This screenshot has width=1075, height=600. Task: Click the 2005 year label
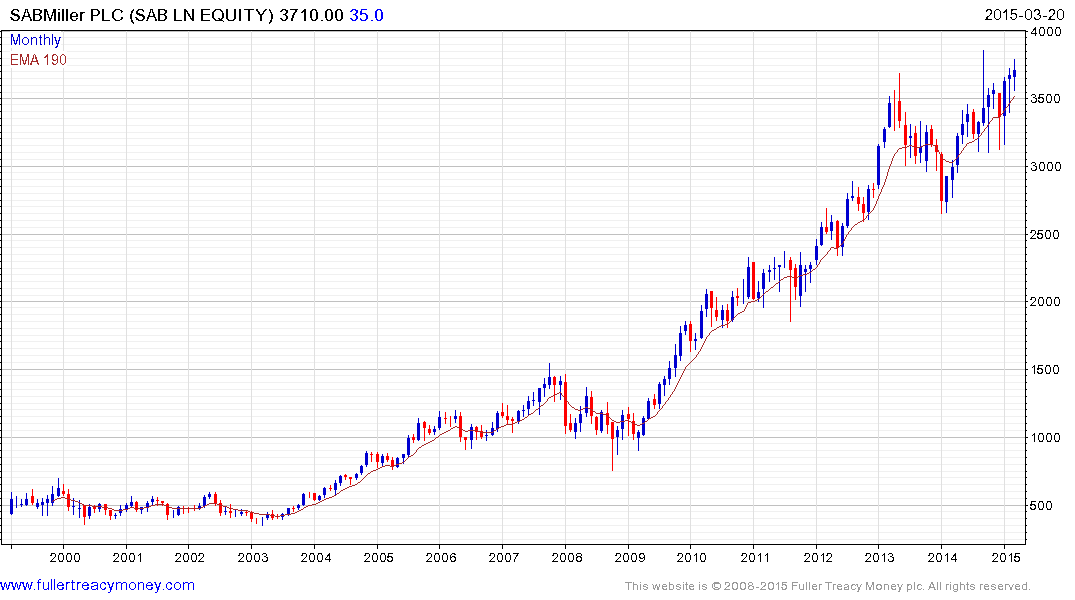(378, 557)
